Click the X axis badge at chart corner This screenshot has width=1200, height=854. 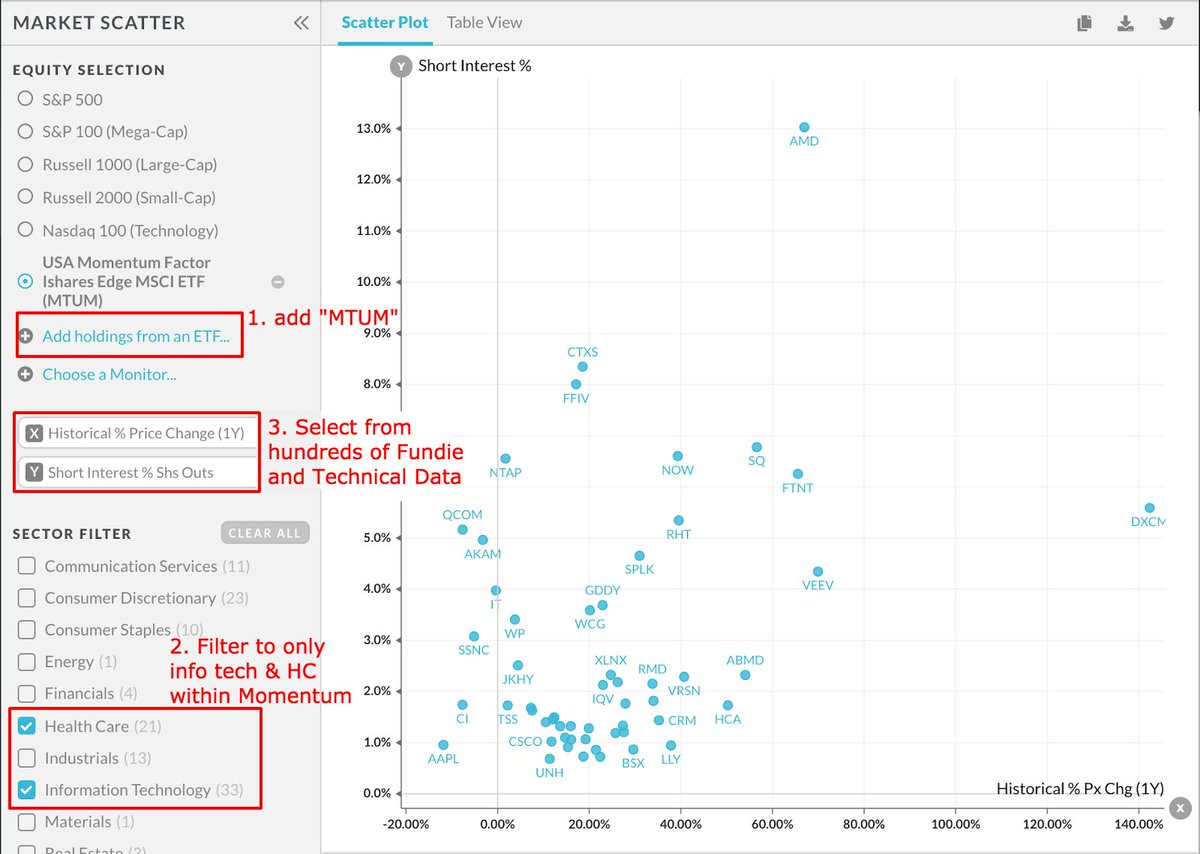coord(1181,808)
